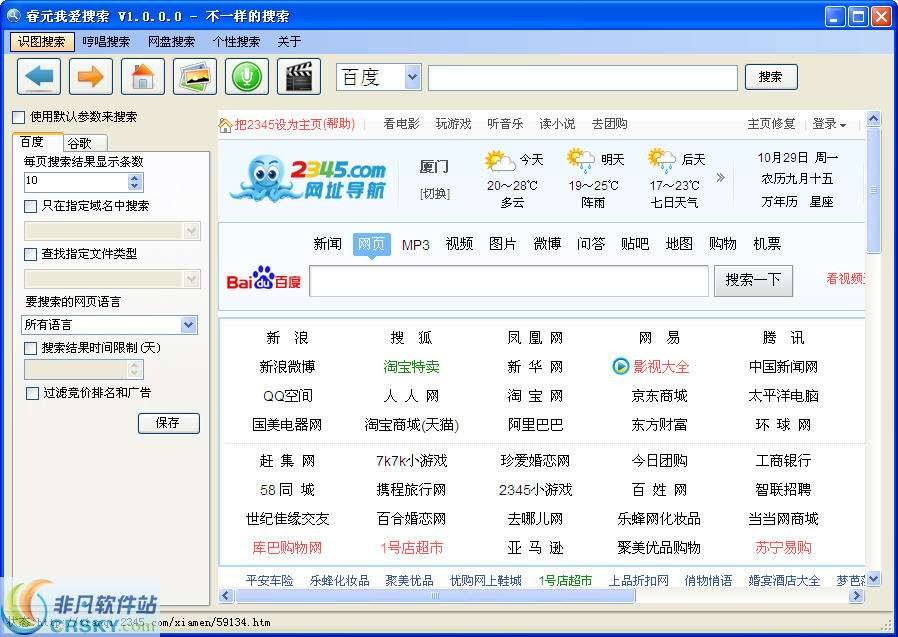This screenshot has height=637, width=898.
Task: Click the house icon before 把2345设为主页
Action: point(225,125)
